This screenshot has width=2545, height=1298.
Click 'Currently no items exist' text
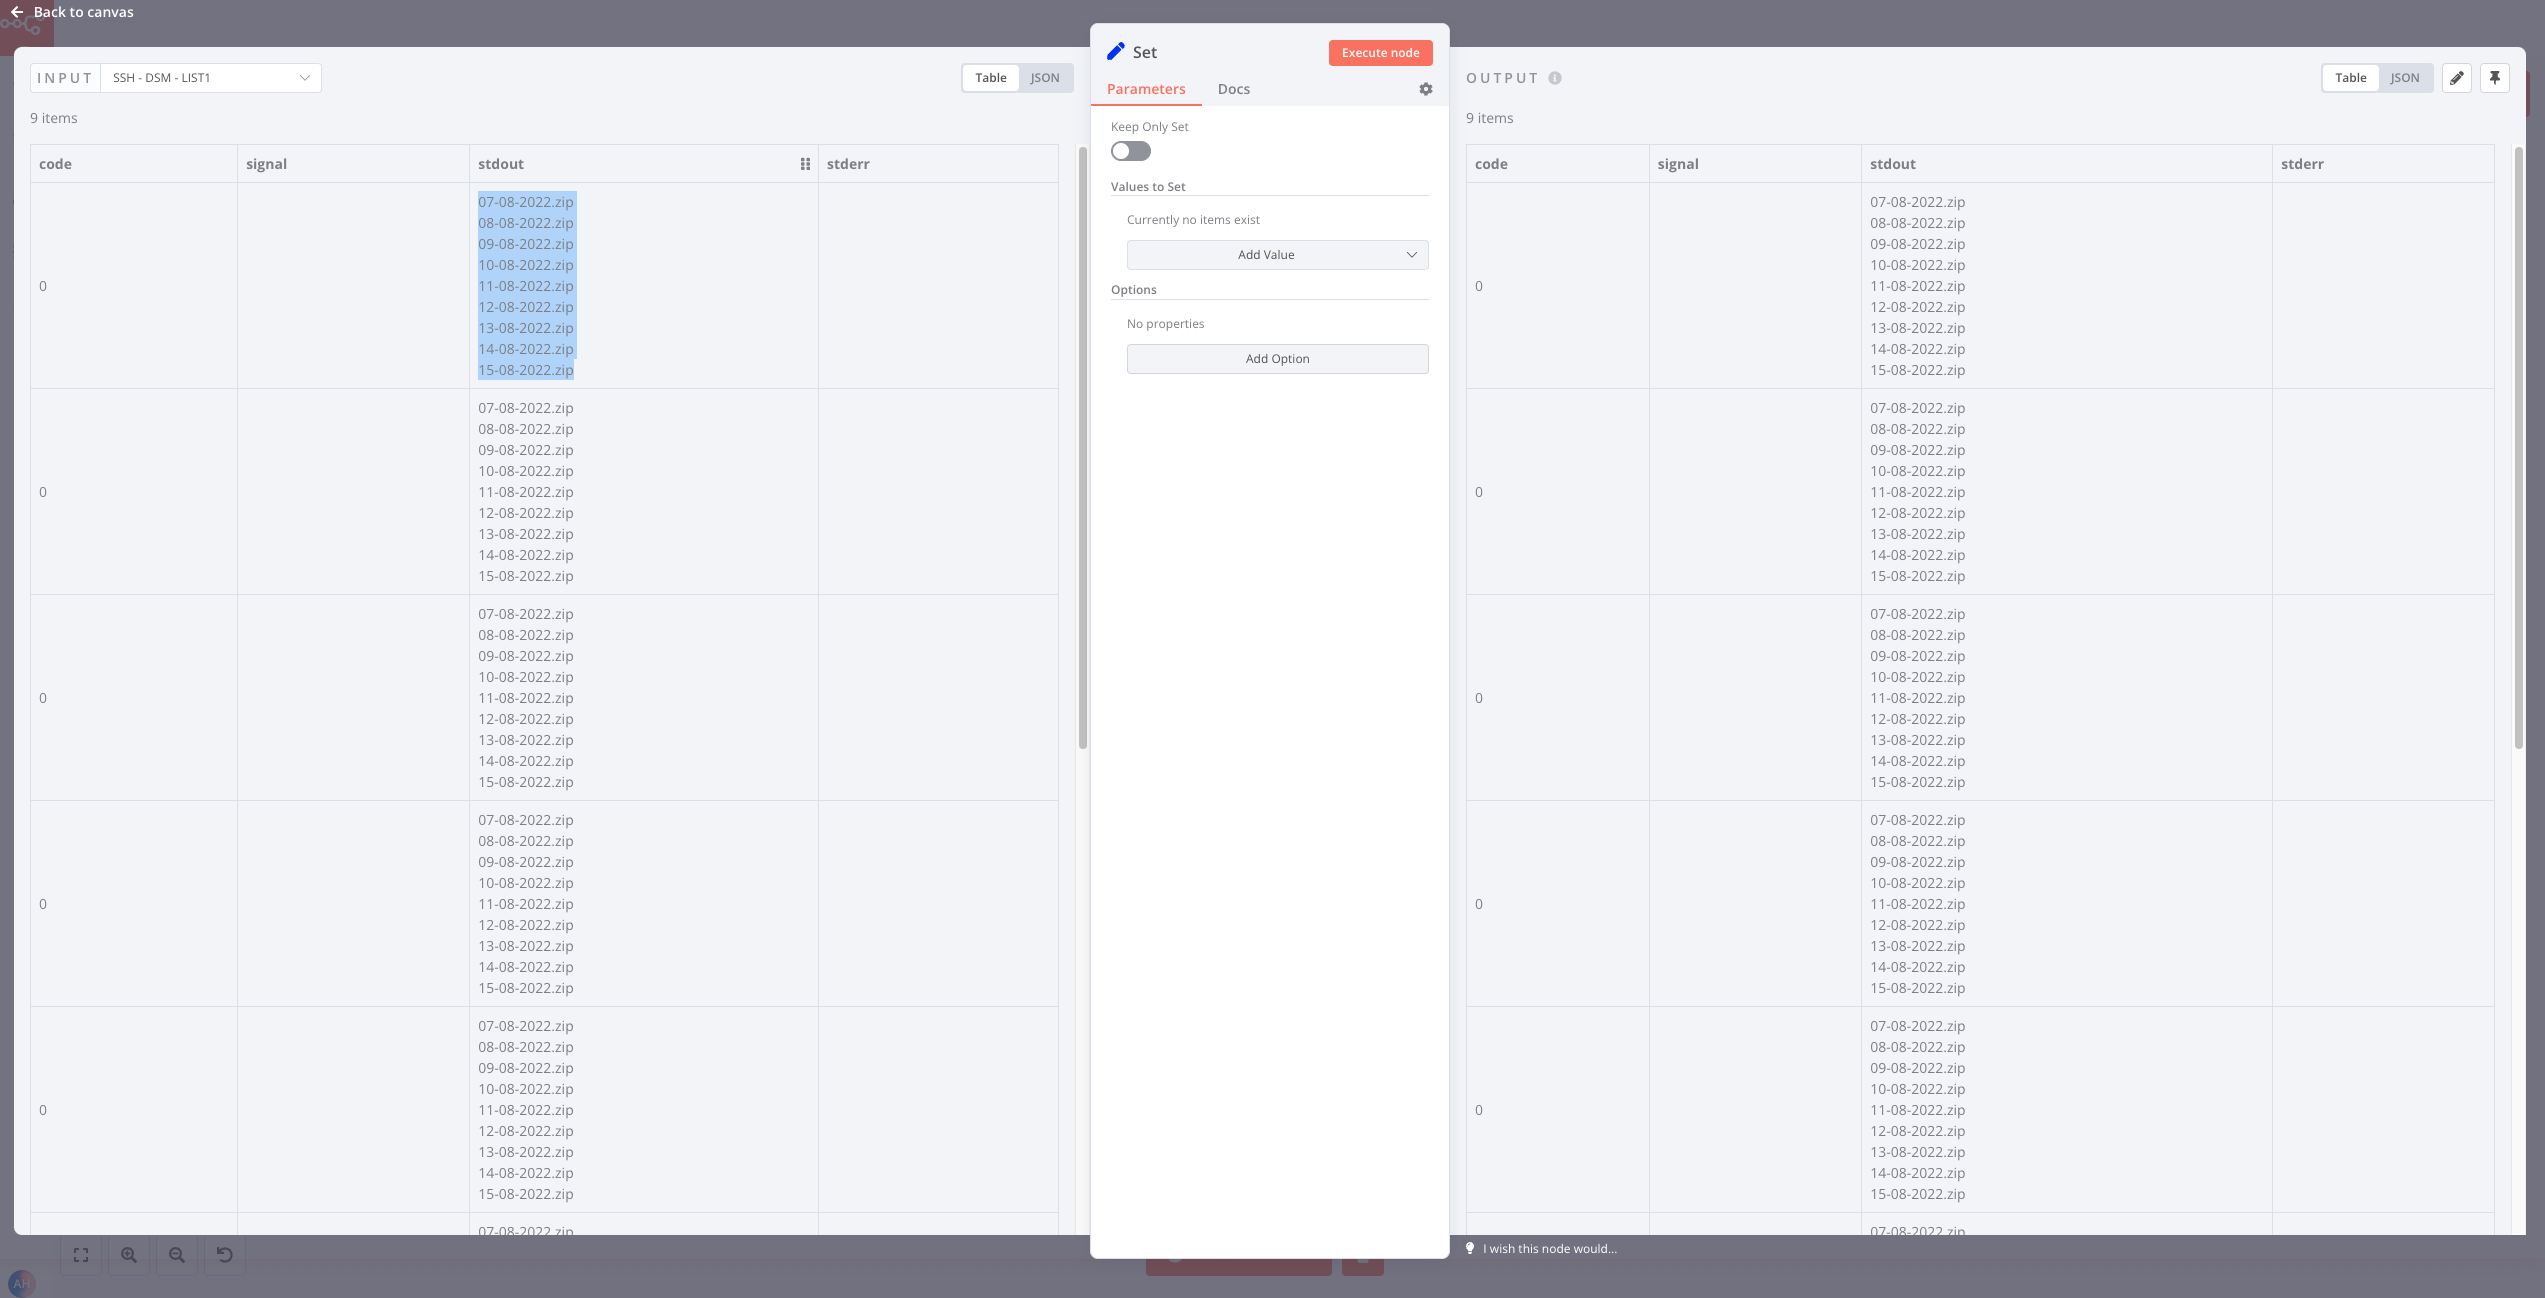[1193, 220]
